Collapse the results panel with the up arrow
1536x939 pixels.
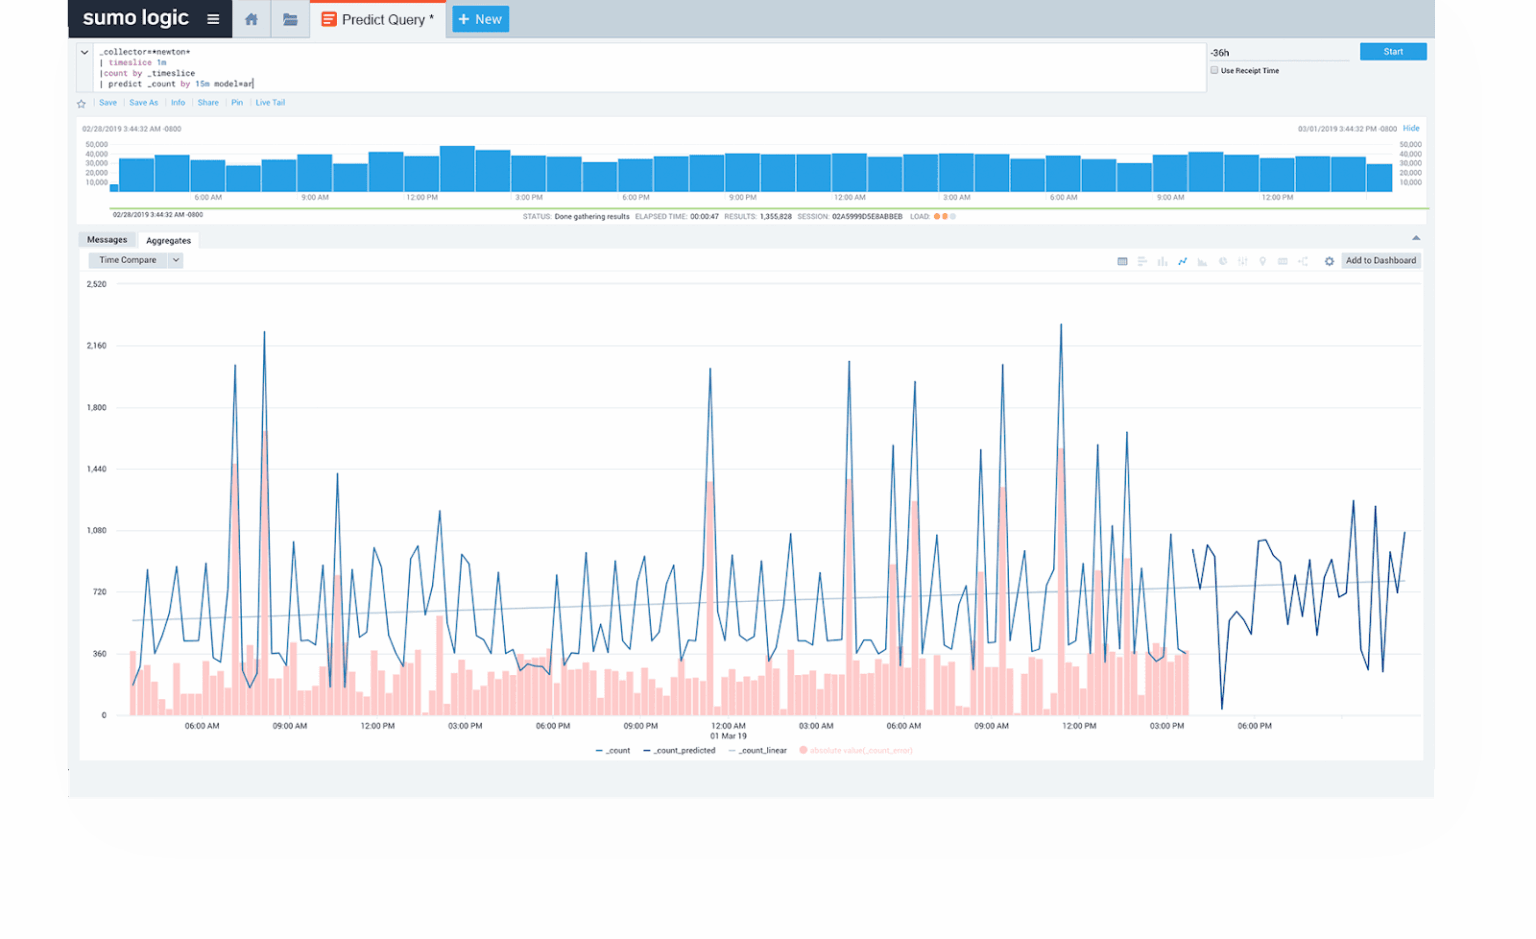1415,238
